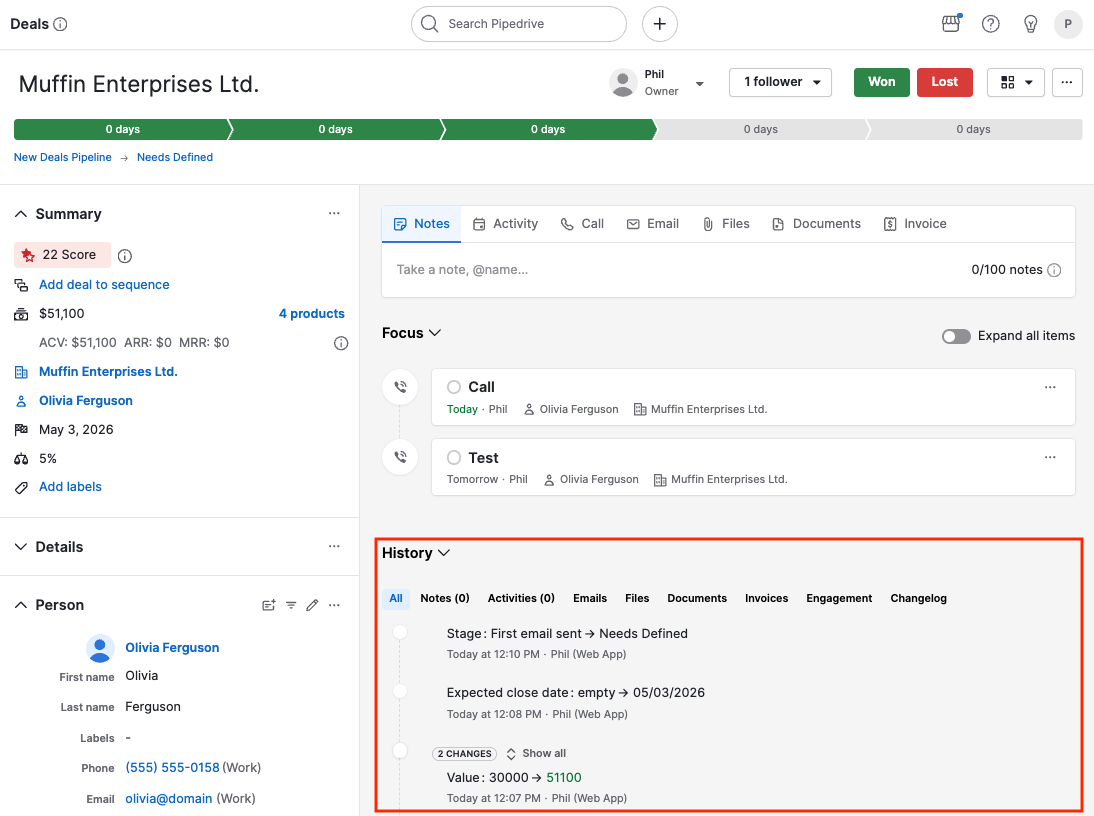Click the fourth pipeline stage segment
Image resolution: width=1094 pixels, height=816 pixels.
tap(760, 130)
